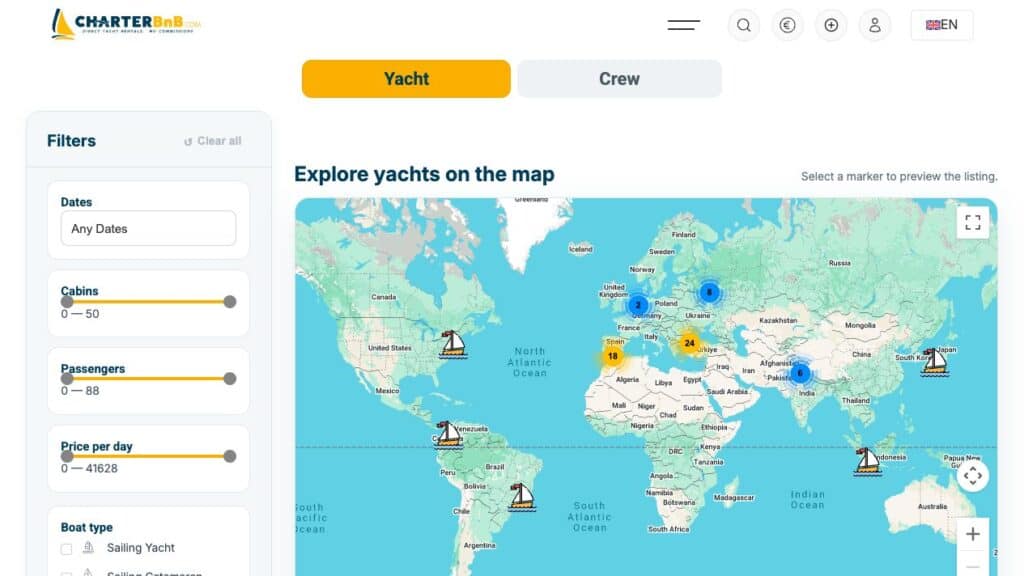
Task: Click the map zoom in plus button
Action: coord(972,534)
